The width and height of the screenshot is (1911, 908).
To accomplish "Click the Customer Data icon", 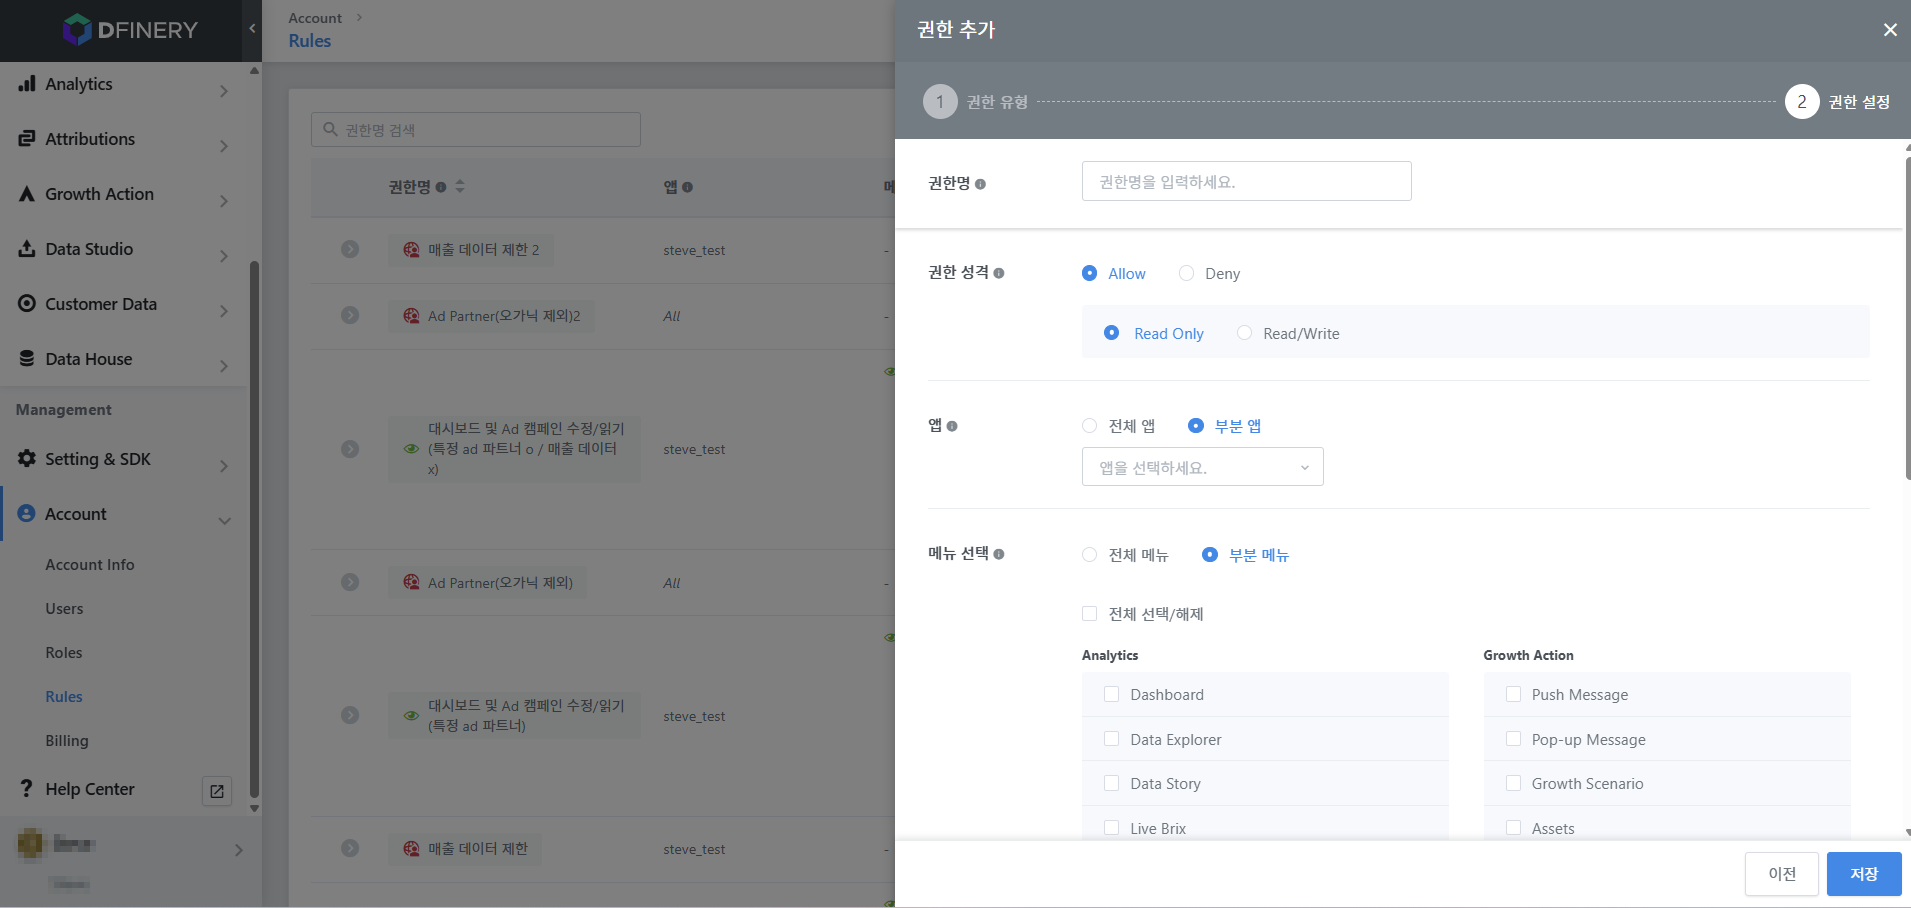I will (27, 304).
